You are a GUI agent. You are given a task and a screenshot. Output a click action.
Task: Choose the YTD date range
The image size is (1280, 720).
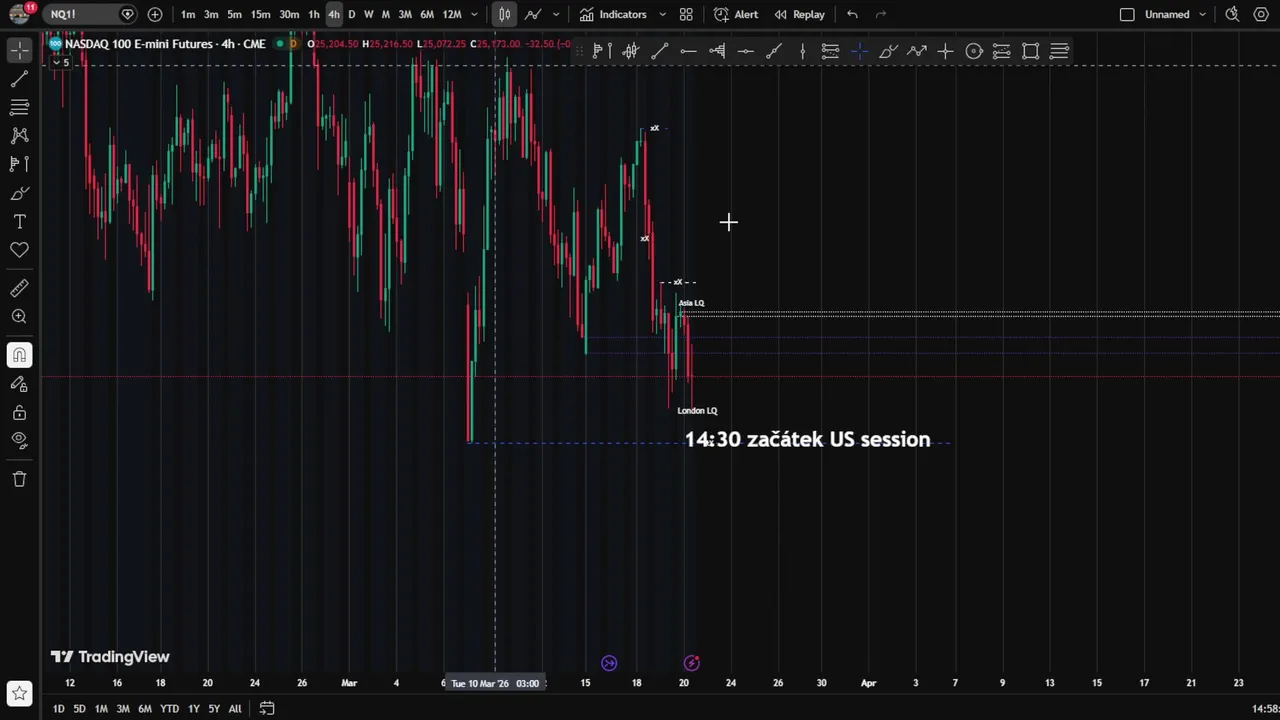[x=170, y=709]
